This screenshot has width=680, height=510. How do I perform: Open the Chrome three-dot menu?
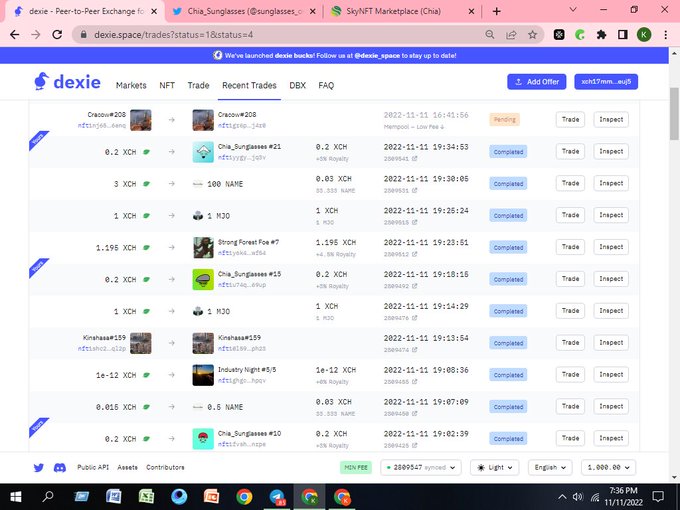666,35
